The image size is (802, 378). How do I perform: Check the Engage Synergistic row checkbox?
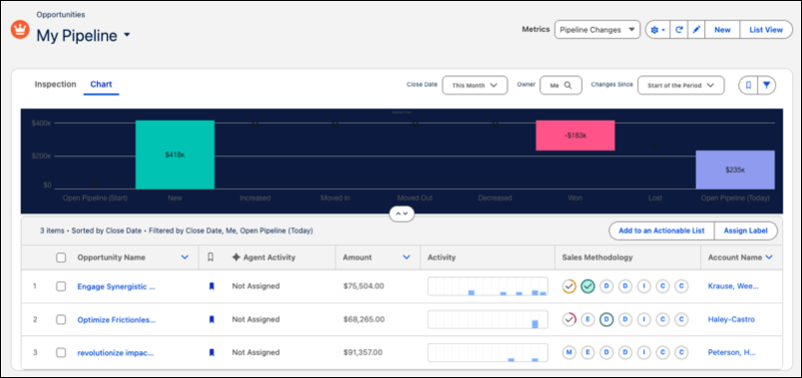(x=61, y=286)
